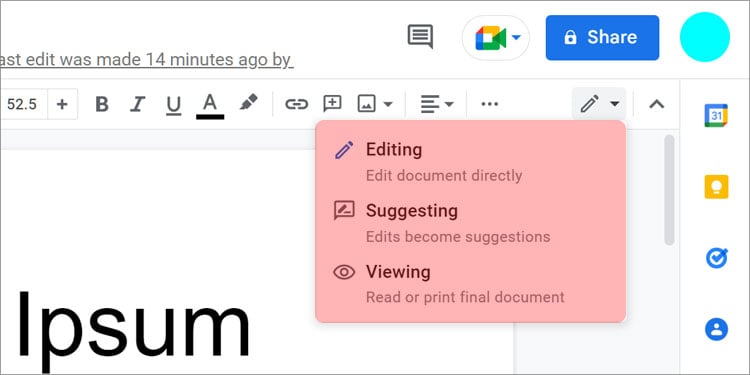Increase font size with plus button
This screenshot has width=750, height=375.
[62, 104]
